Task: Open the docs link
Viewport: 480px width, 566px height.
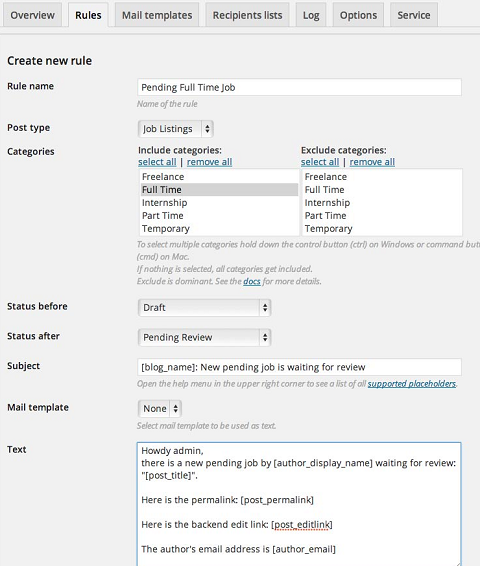Action: coord(252,281)
